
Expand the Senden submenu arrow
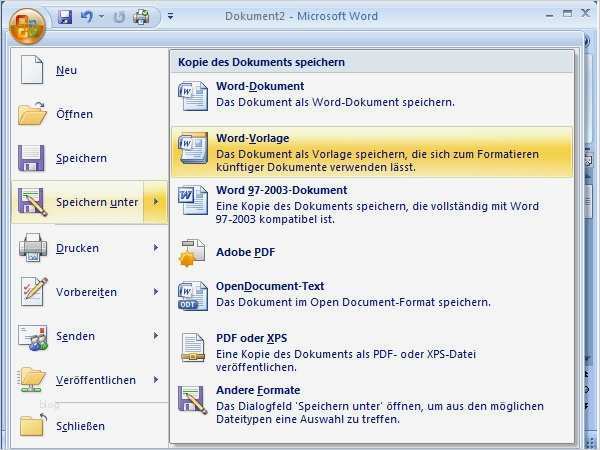pyautogui.click(x=156, y=336)
